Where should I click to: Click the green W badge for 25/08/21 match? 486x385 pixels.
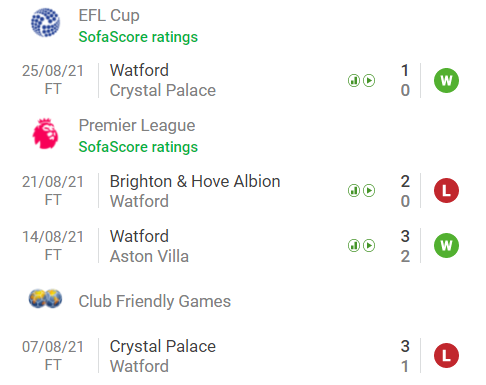pyautogui.click(x=446, y=80)
